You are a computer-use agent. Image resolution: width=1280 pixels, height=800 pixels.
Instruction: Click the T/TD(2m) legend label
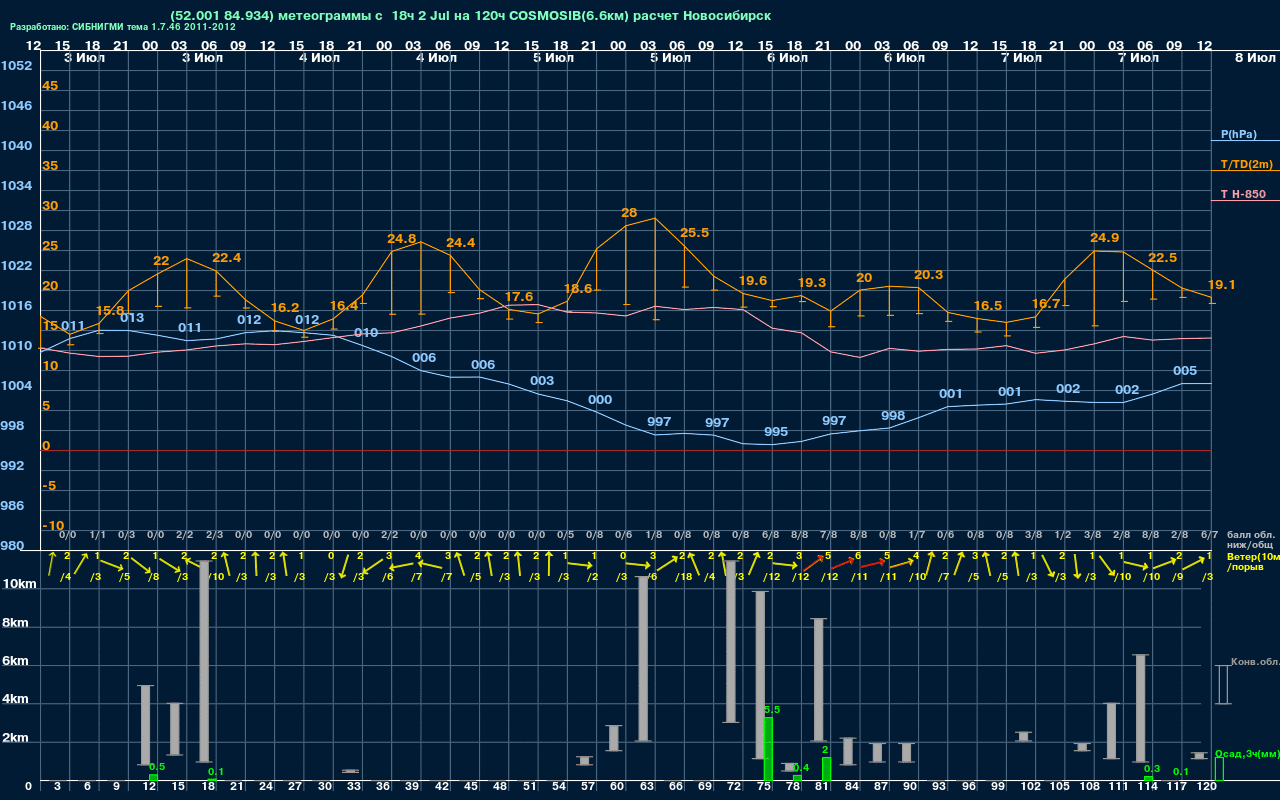coord(1246,164)
